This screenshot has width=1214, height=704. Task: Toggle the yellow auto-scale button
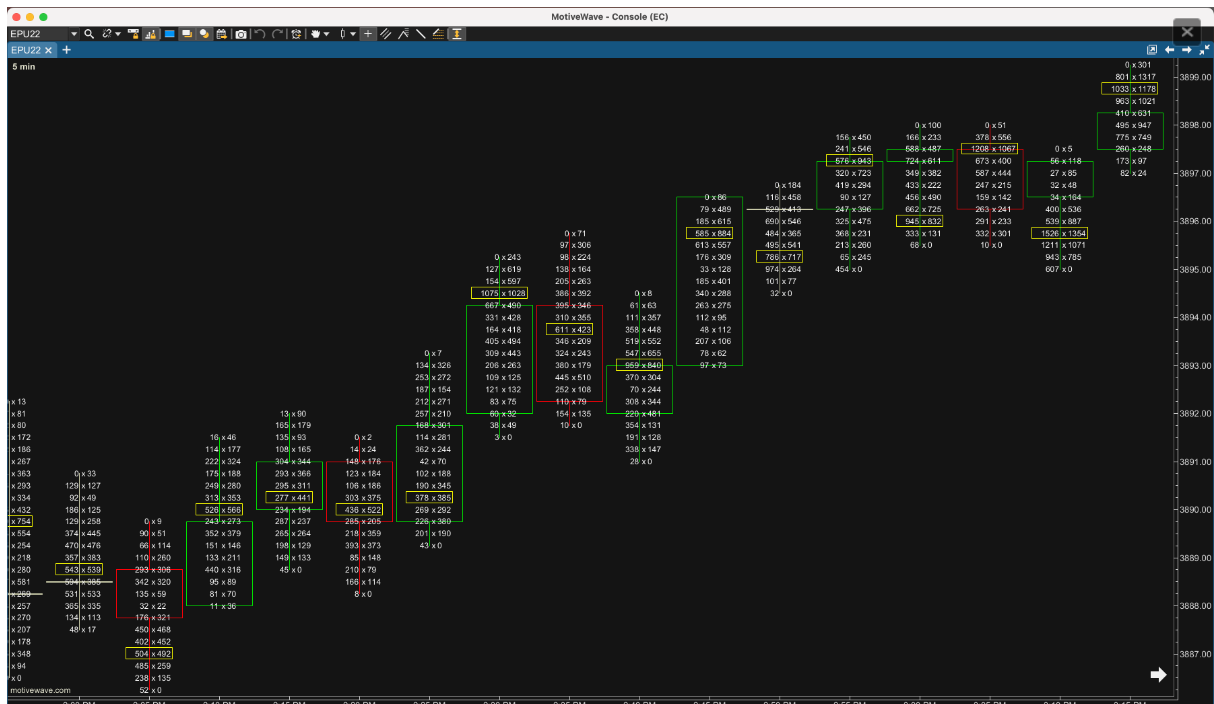(x=457, y=34)
